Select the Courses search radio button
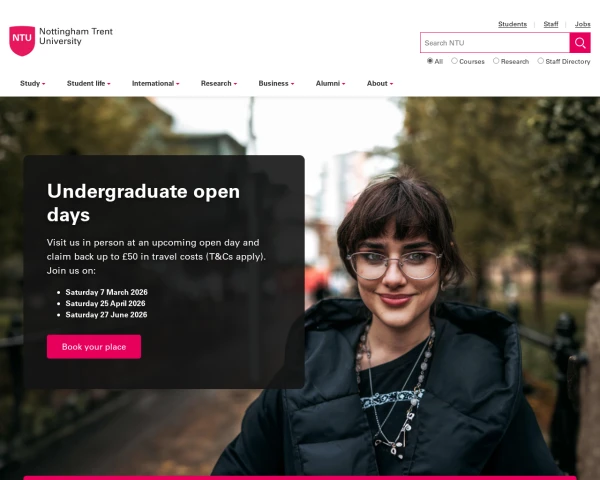Viewport: 600px width, 480px height. [x=454, y=61]
